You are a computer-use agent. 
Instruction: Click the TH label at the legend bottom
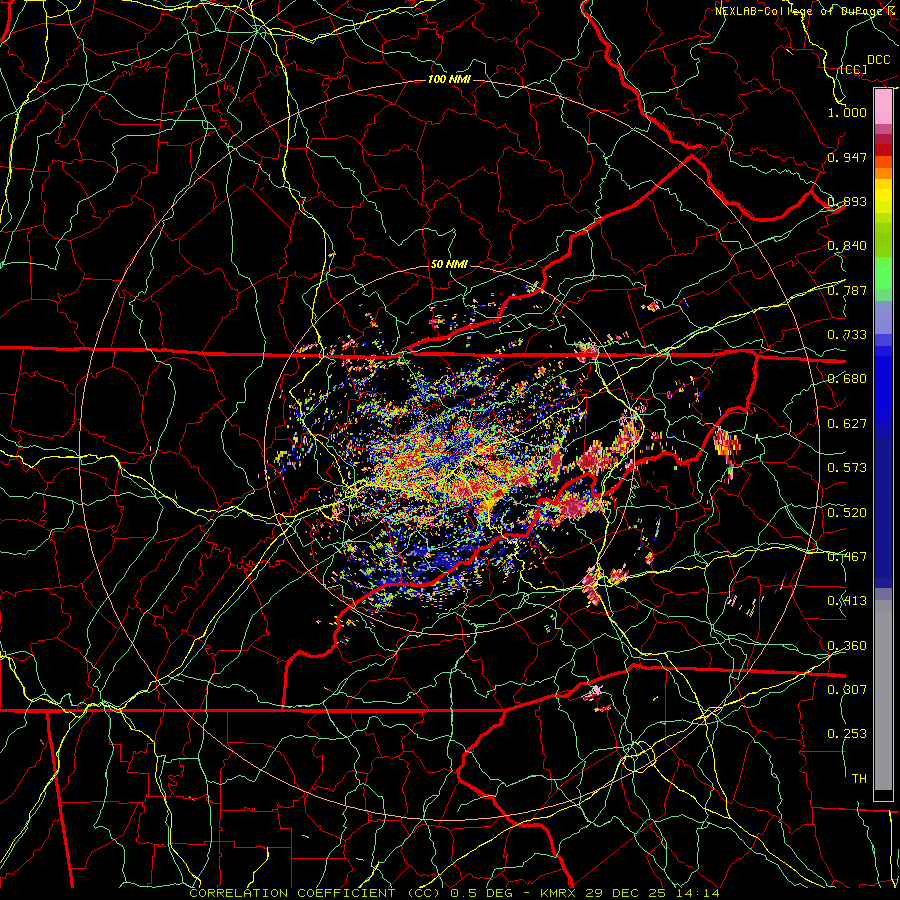click(859, 779)
